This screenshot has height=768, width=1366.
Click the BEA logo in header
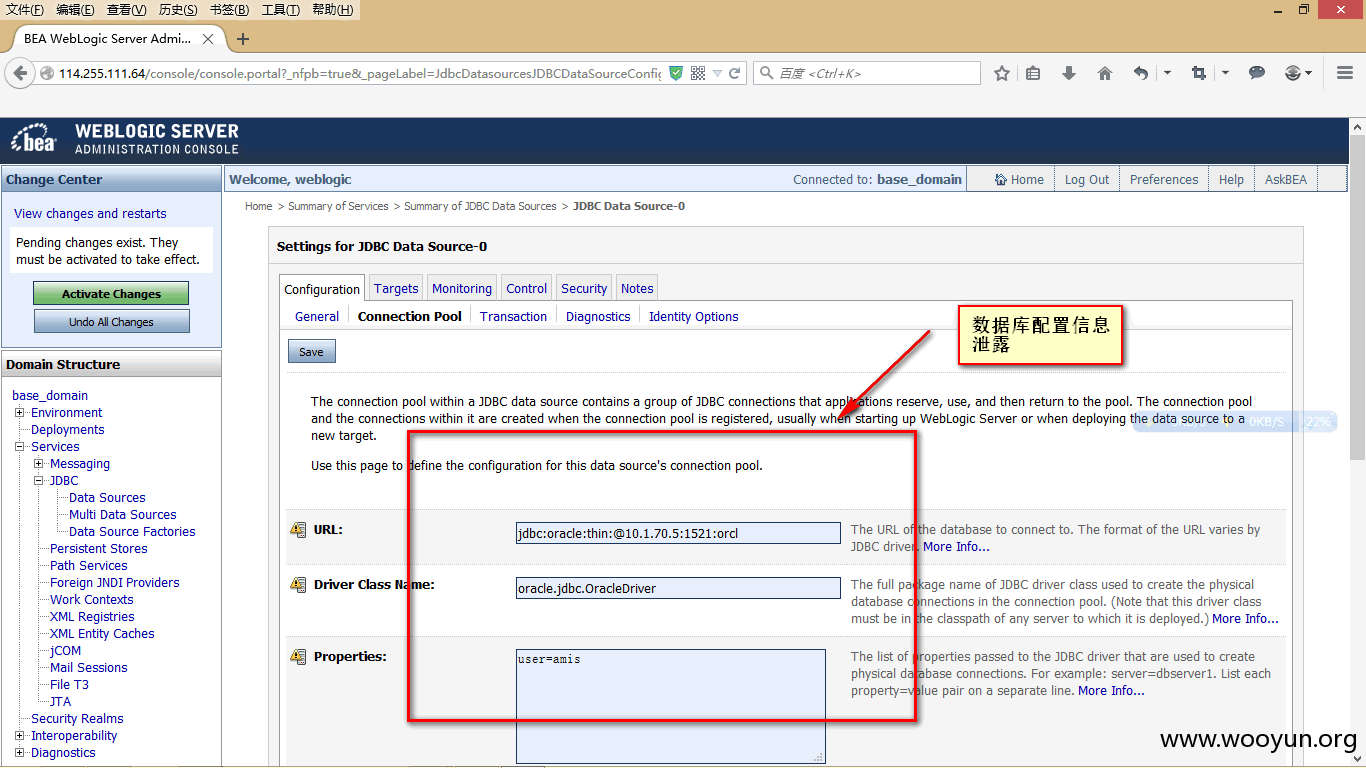pyautogui.click(x=33, y=138)
